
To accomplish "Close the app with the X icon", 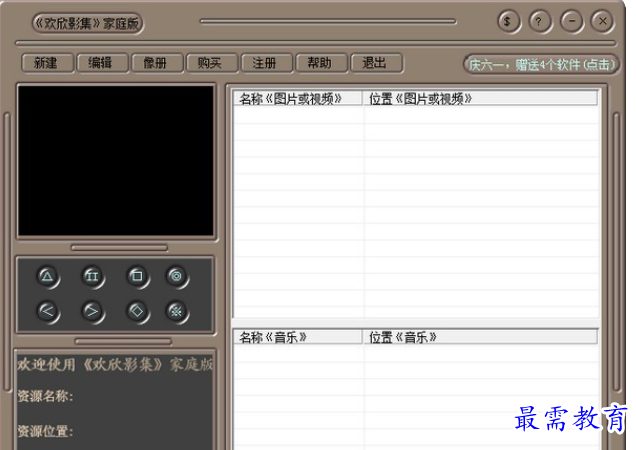I will [x=603, y=21].
